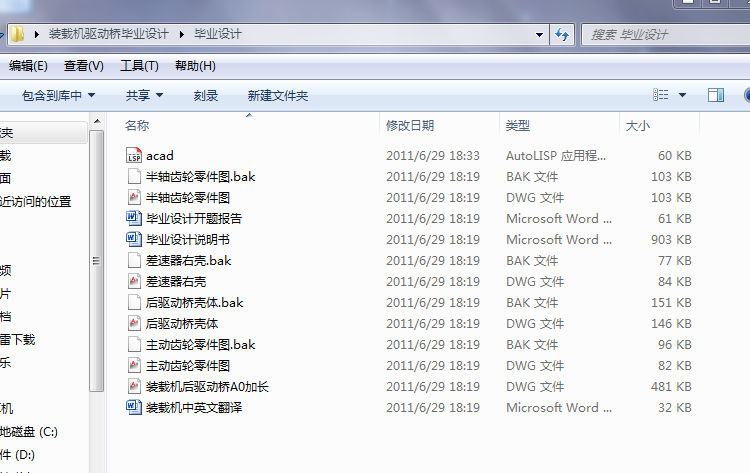This screenshot has width=750, height=473.
Task: Click the DWG icon of 主动齿轮零件图
Action: 134,366
